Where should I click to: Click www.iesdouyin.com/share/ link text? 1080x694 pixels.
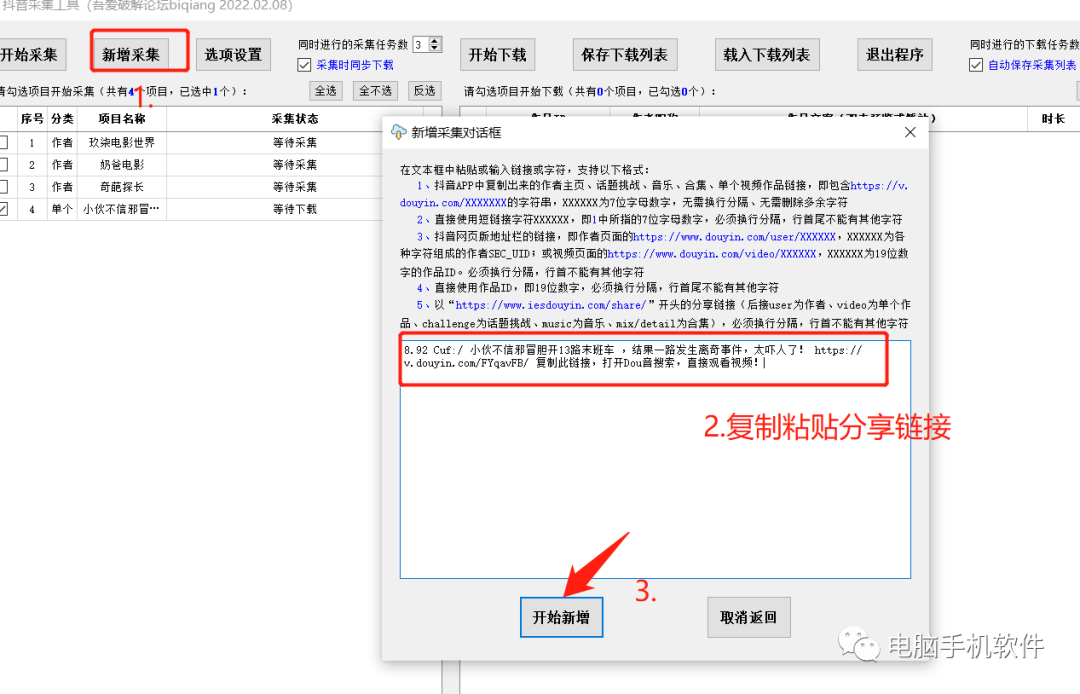point(550,304)
